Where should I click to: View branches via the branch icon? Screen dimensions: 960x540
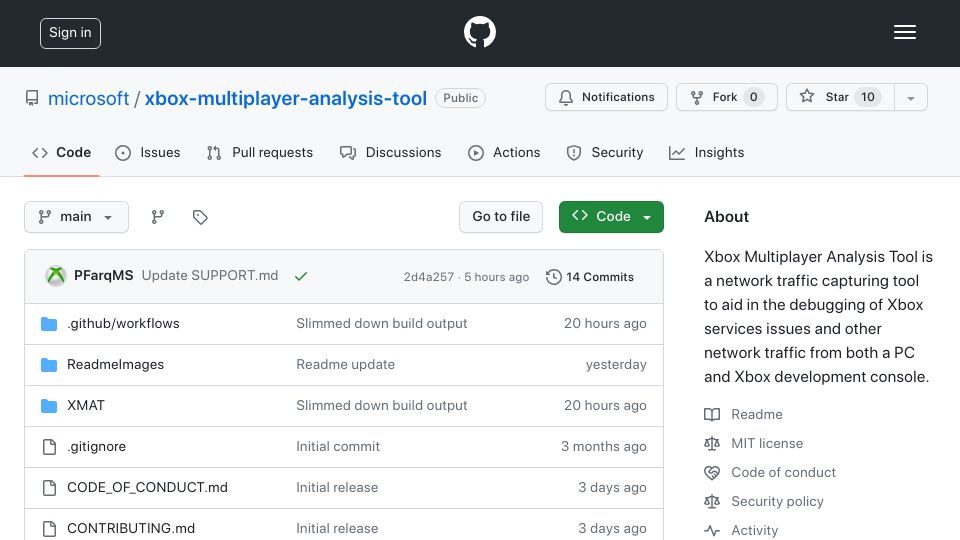pos(158,217)
